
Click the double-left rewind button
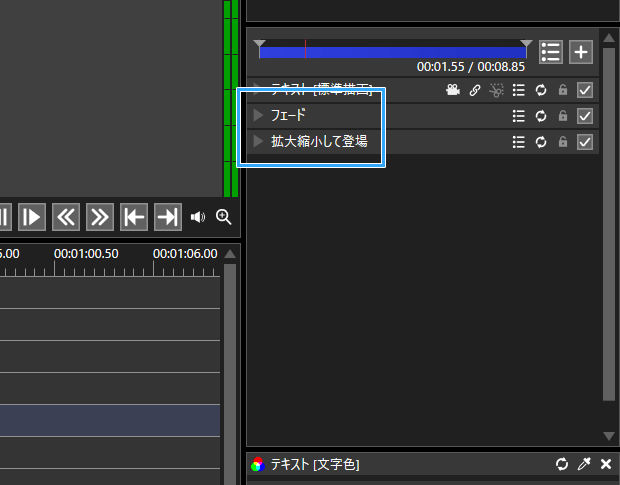(x=66, y=217)
